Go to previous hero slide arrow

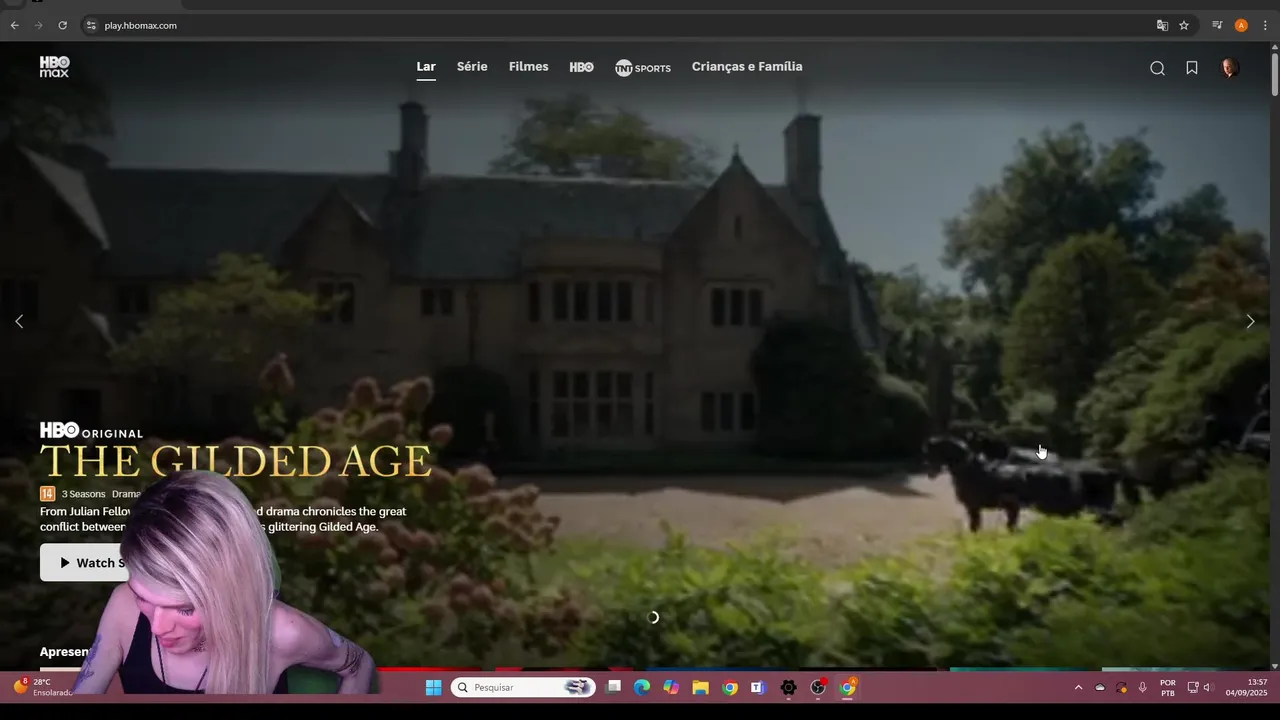(x=19, y=321)
